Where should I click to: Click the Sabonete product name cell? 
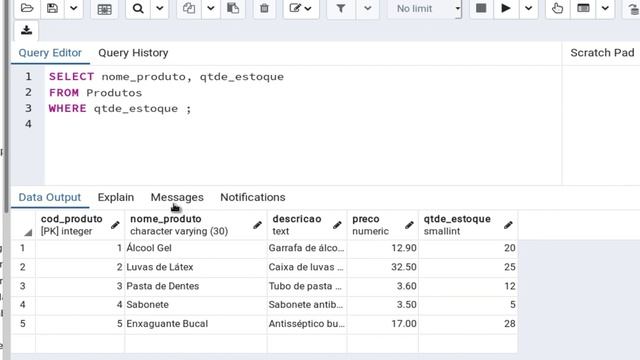tap(196, 305)
